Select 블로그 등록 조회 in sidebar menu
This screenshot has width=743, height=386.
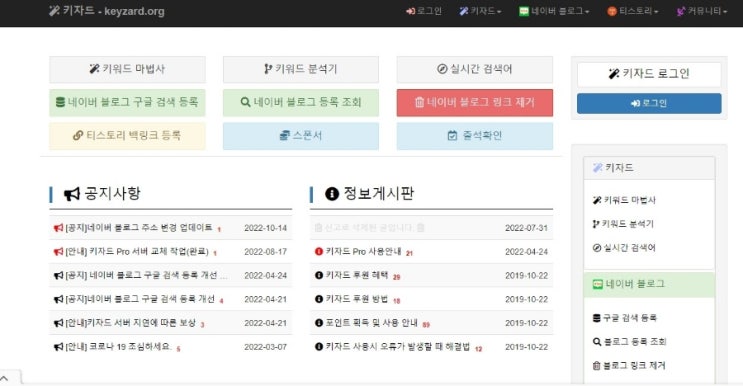(x=629, y=341)
